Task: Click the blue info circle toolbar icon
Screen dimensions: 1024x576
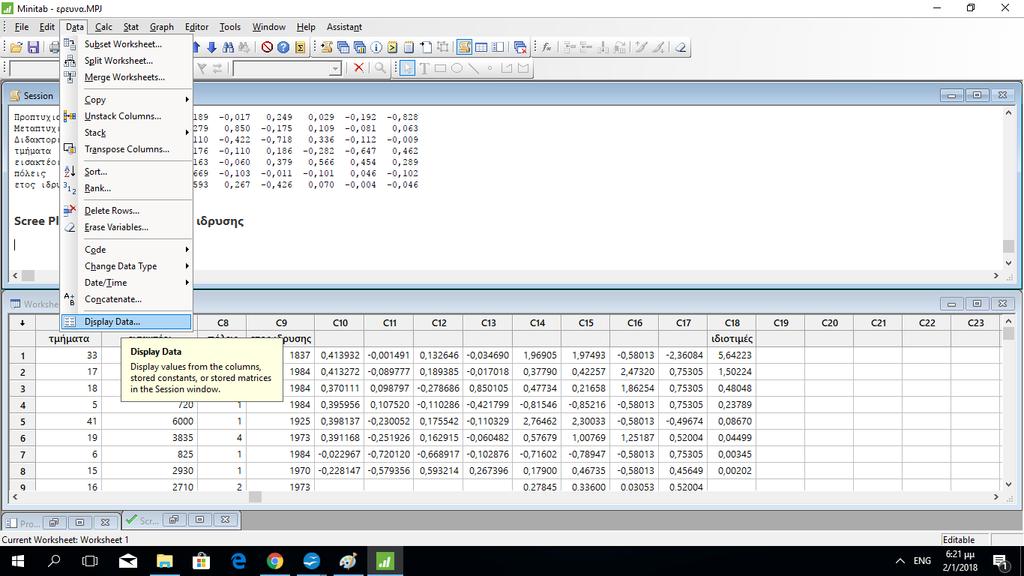Action: click(x=376, y=48)
